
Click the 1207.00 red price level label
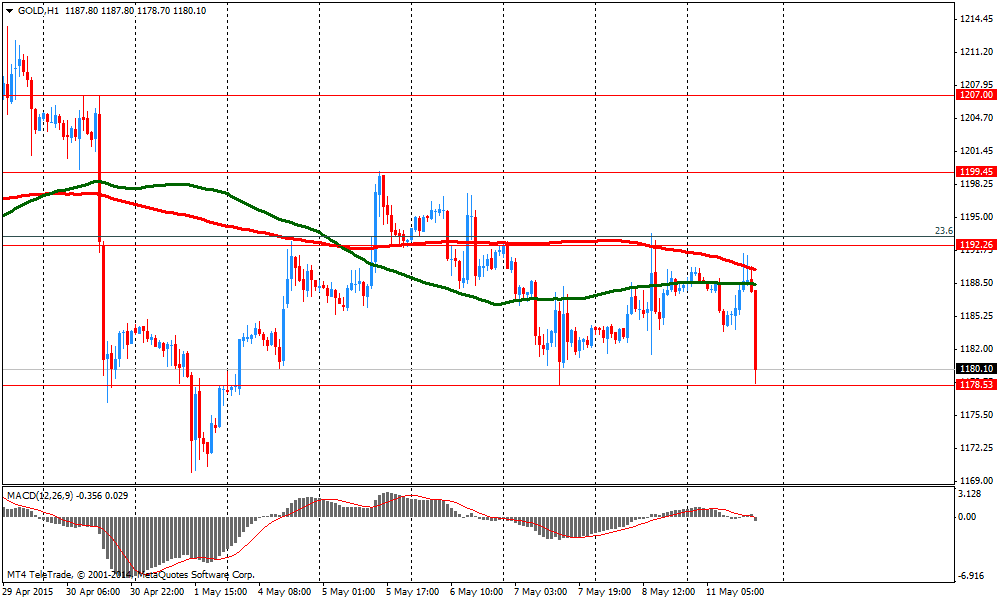click(976, 95)
